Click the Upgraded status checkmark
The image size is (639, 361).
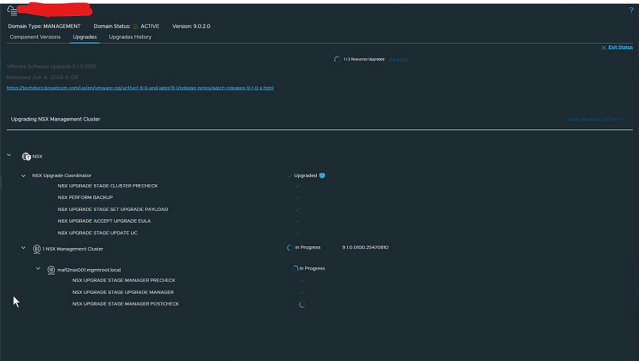click(290, 176)
